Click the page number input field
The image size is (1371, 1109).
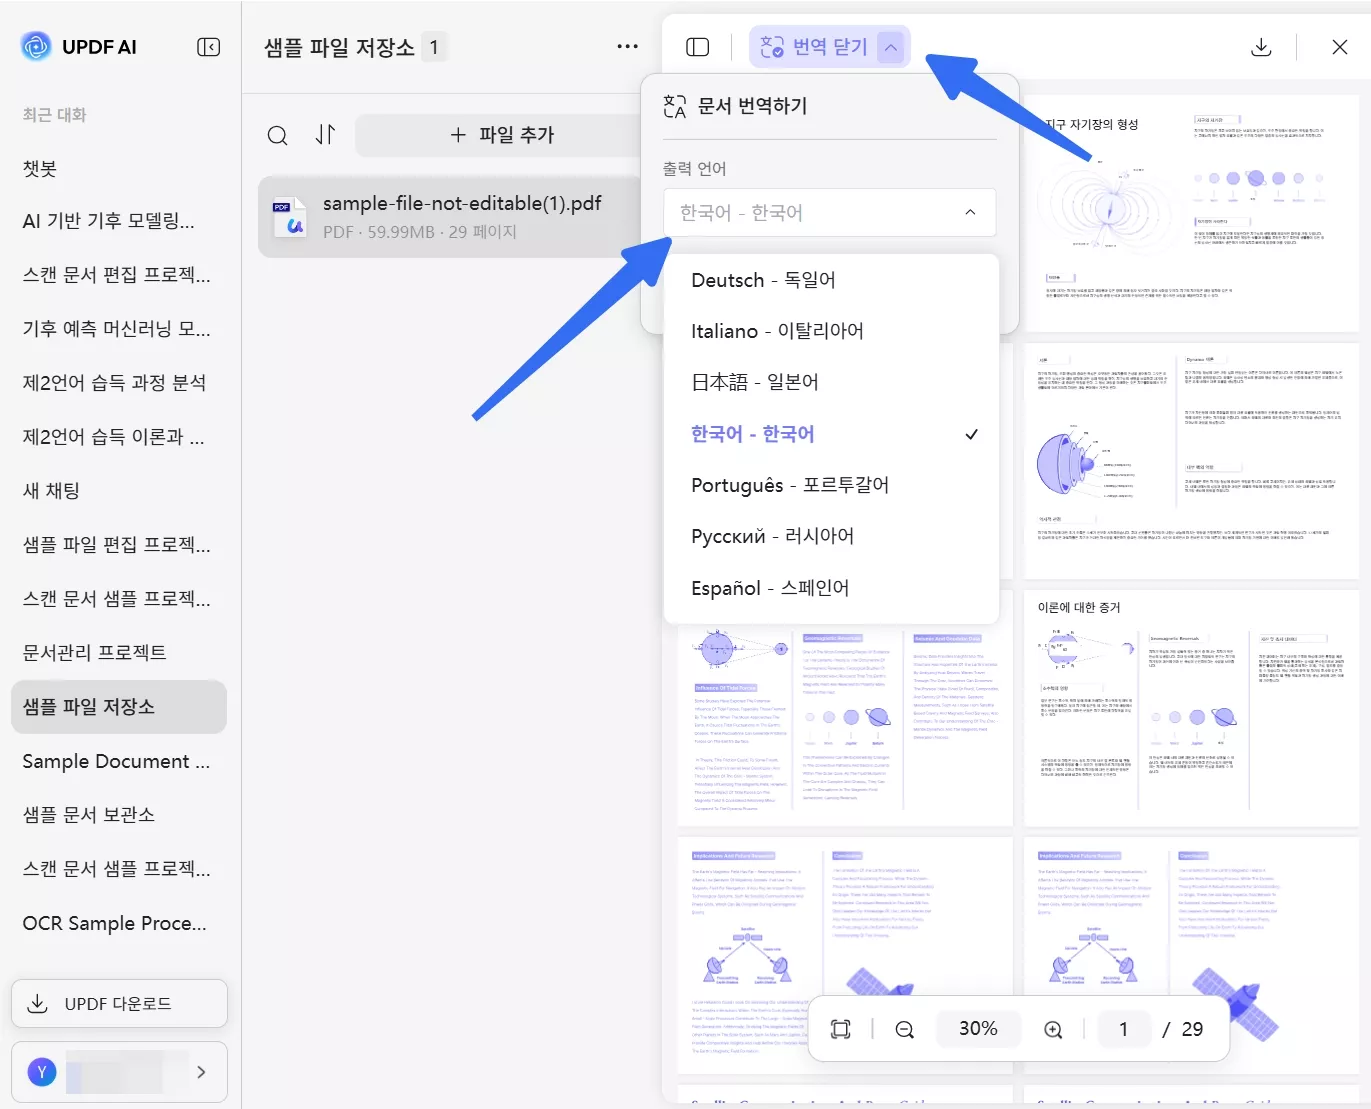point(1124,1028)
